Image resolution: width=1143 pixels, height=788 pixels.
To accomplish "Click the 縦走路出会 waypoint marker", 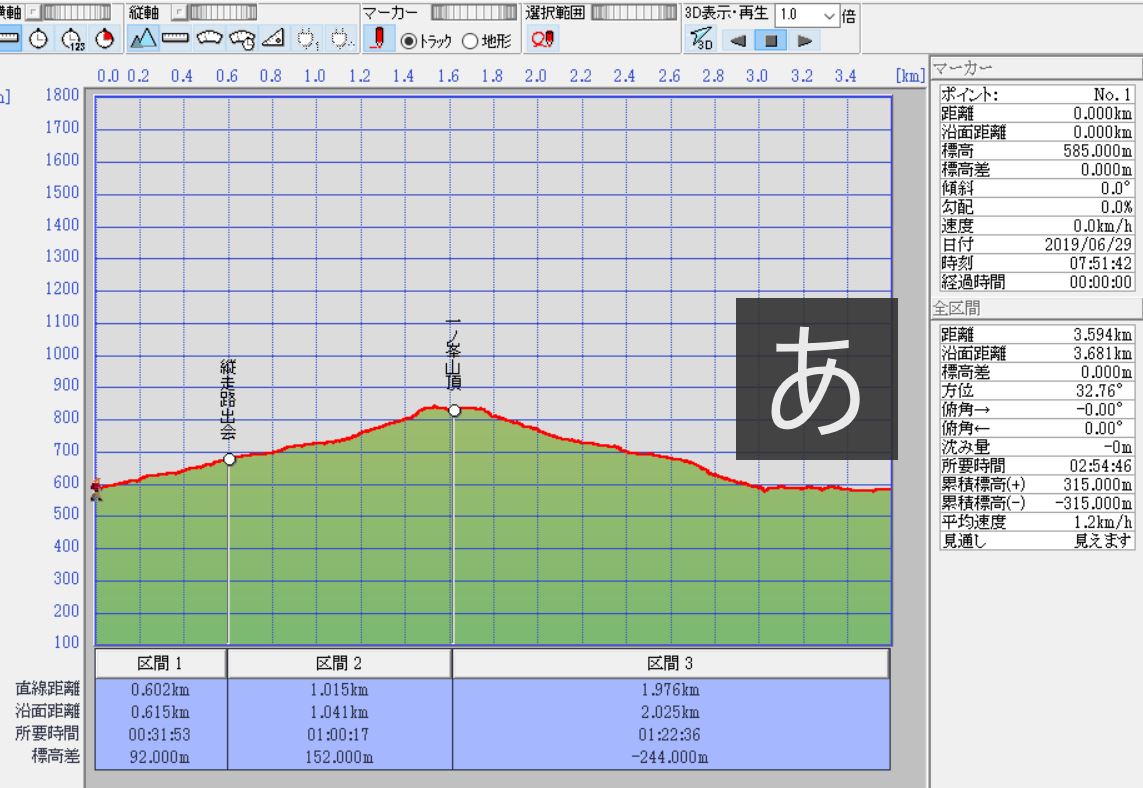I will coord(229,459).
